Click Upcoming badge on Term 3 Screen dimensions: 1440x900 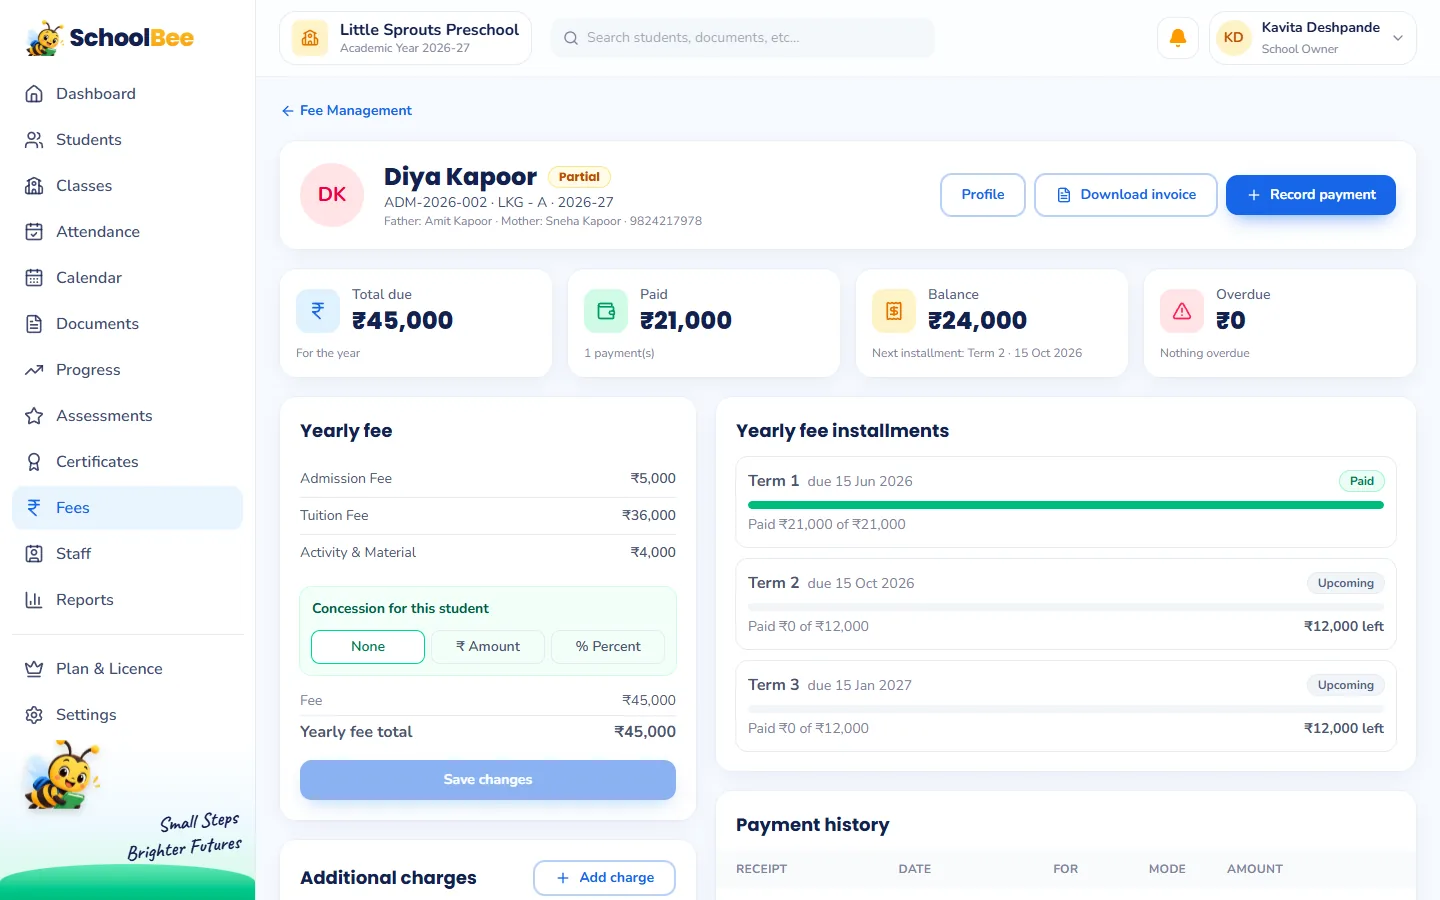(x=1346, y=685)
